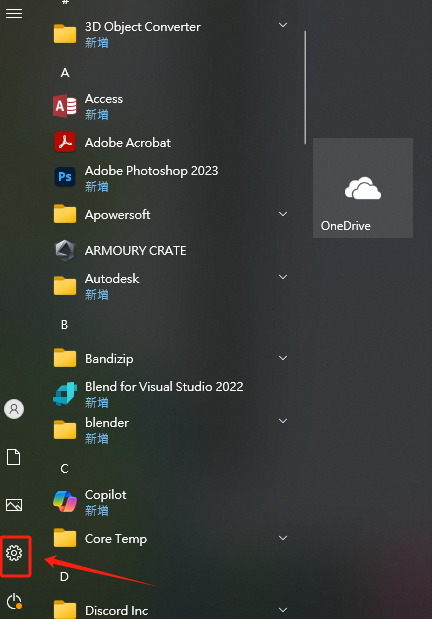Open the Pictures sidebar icon

pos(14,505)
